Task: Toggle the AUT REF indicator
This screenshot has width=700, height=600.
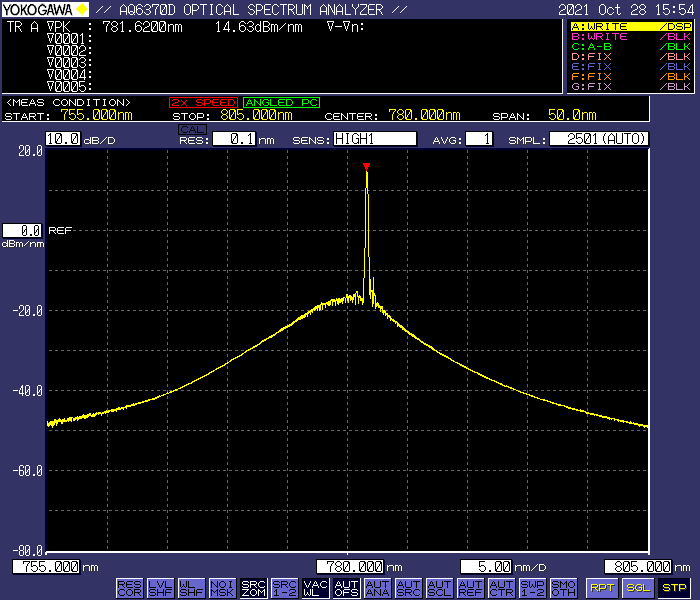Action: point(471,588)
